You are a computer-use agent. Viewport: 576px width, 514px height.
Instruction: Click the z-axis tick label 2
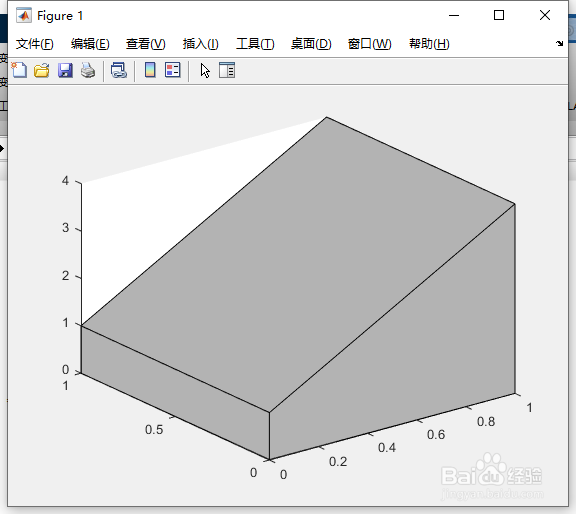coord(65,276)
